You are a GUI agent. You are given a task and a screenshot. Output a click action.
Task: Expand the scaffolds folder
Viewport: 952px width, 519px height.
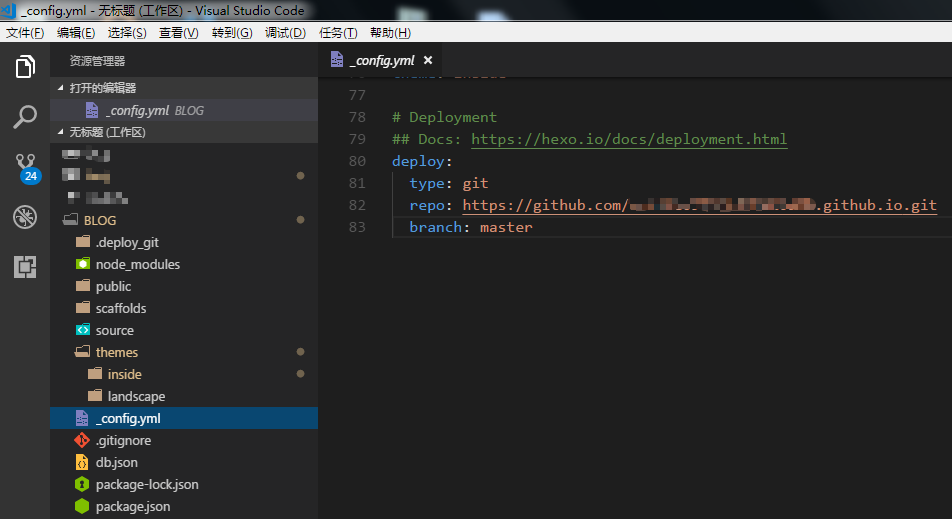click(184, 308)
